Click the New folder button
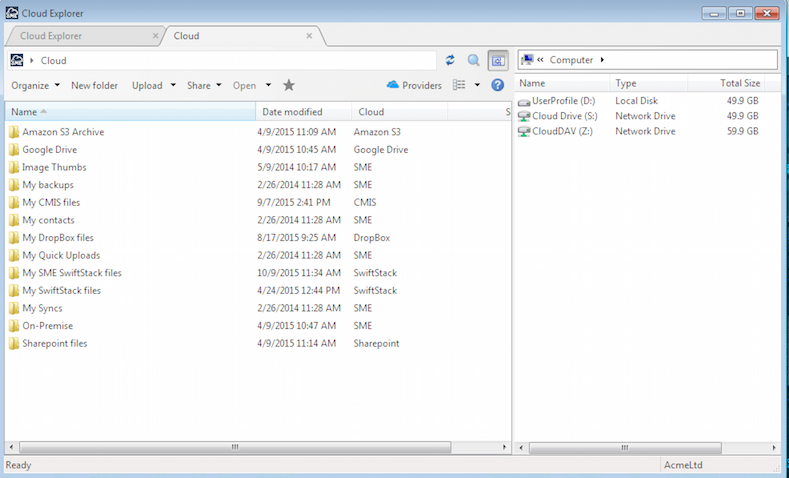789x478 pixels. tap(94, 86)
